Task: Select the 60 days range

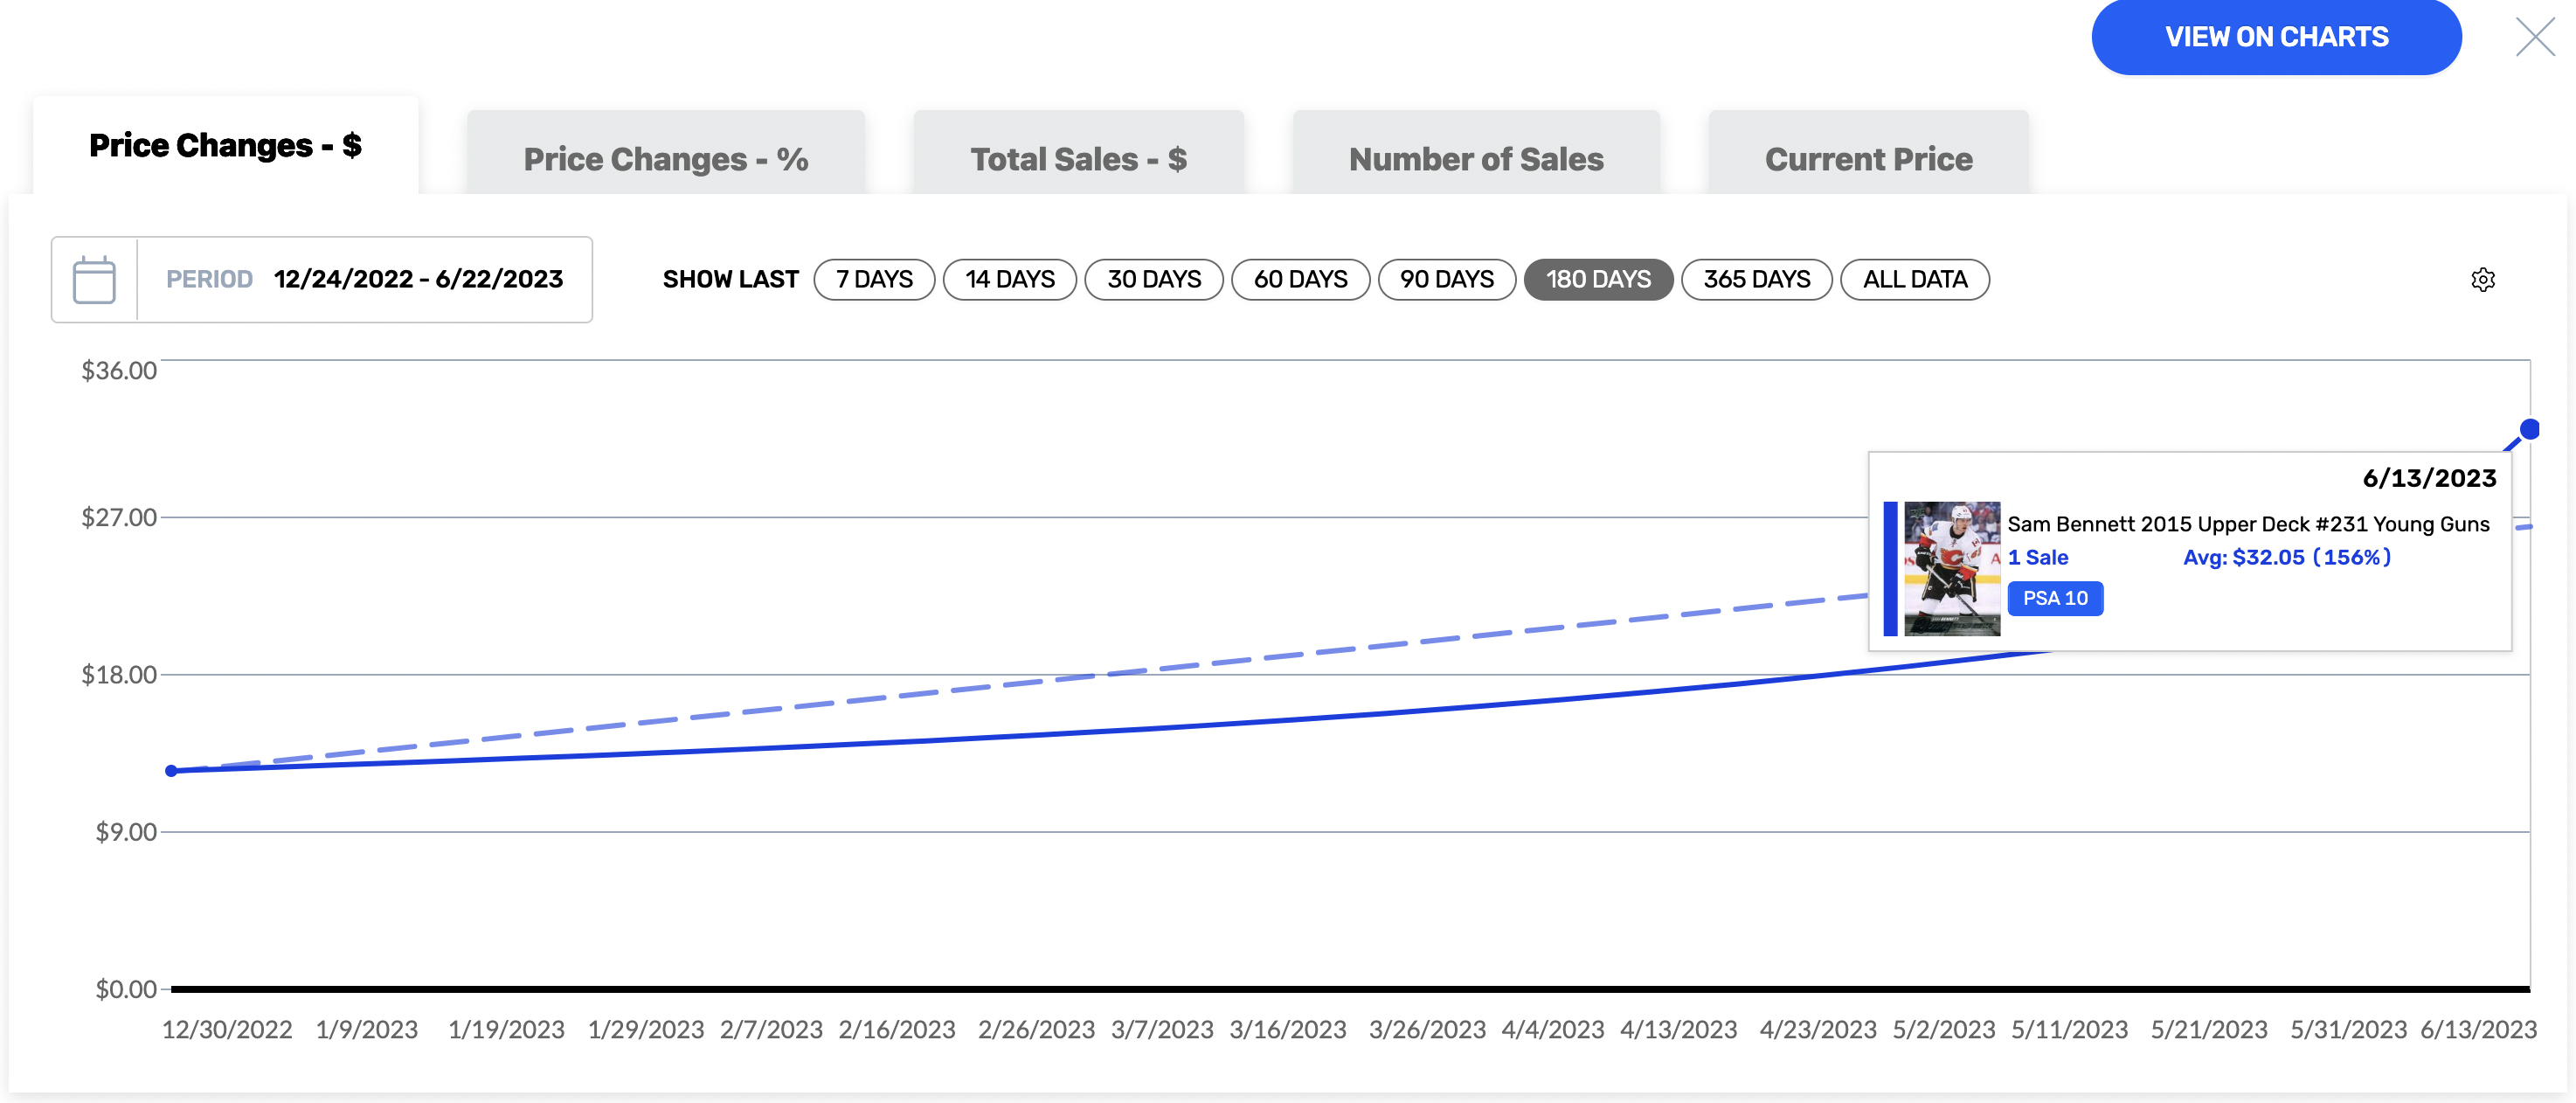Action: coord(1300,279)
